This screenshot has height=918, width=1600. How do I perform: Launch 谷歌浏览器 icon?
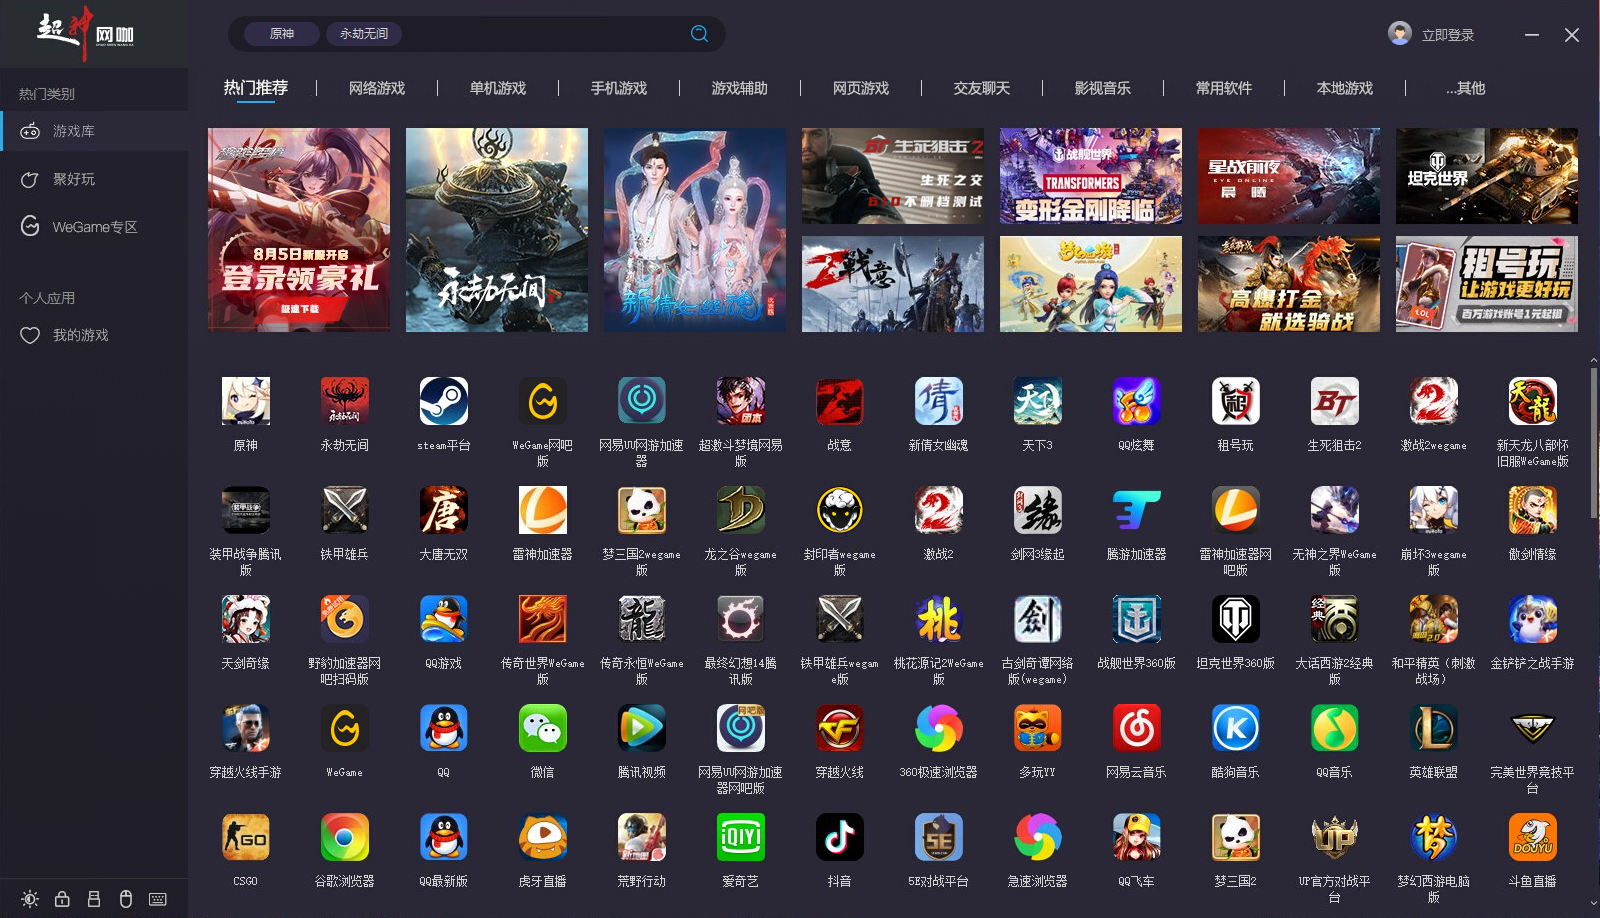click(x=345, y=837)
